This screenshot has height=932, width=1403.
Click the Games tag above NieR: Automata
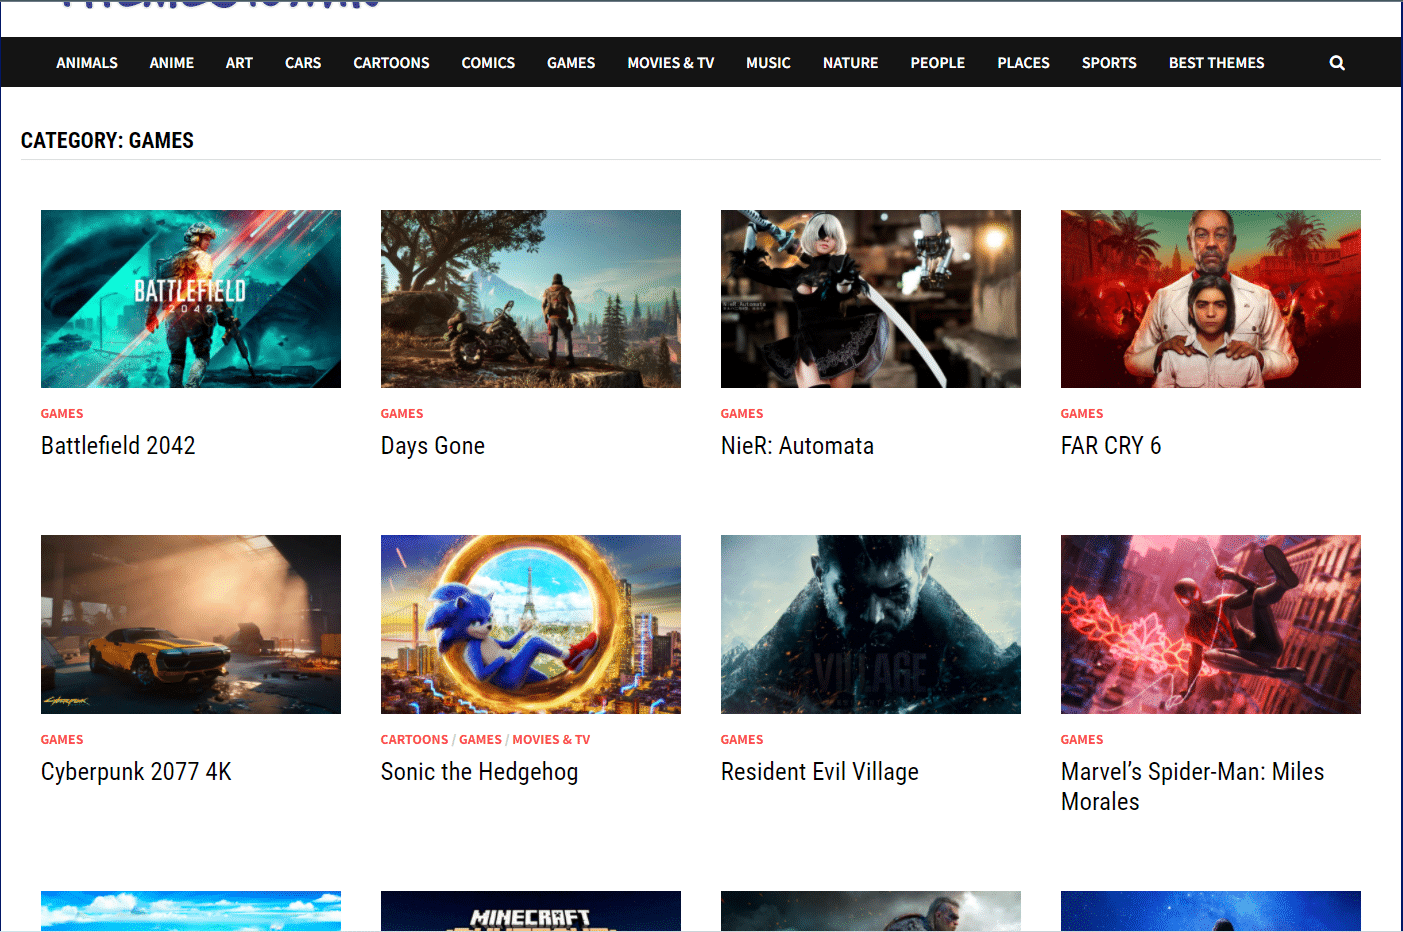pyautogui.click(x=742, y=414)
